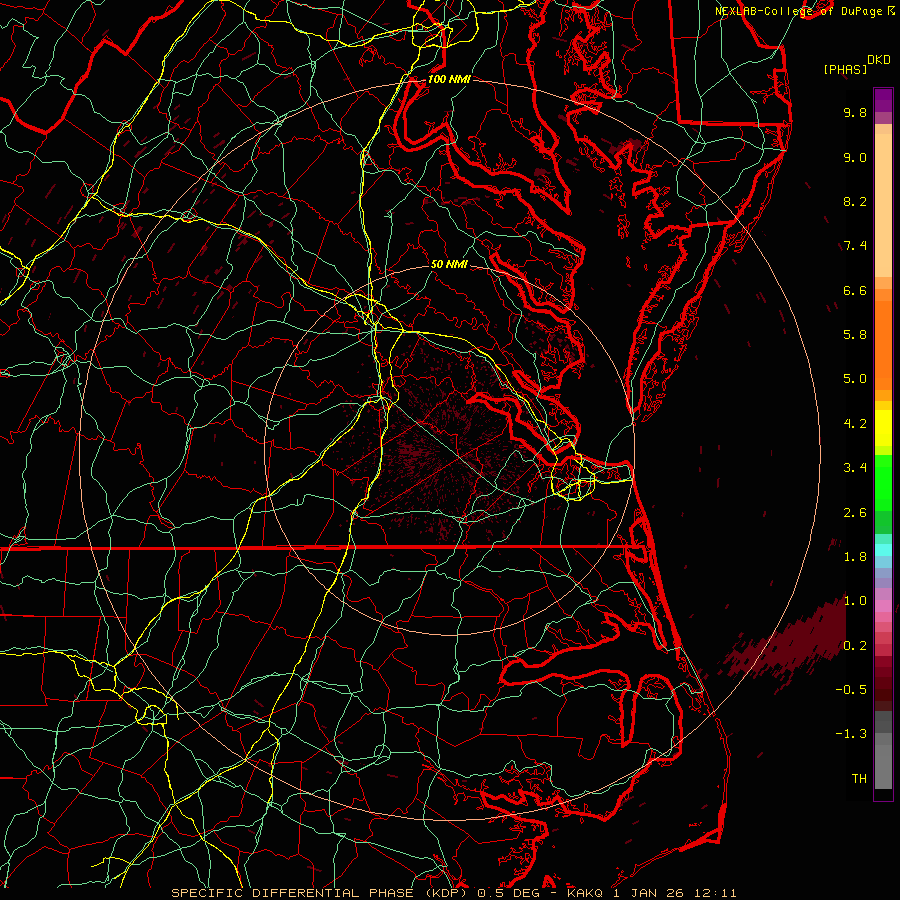Image resolution: width=900 pixels, height=900 pixels.
Task: Click the 3.4 scale value
Action: [x=855, y=468]
